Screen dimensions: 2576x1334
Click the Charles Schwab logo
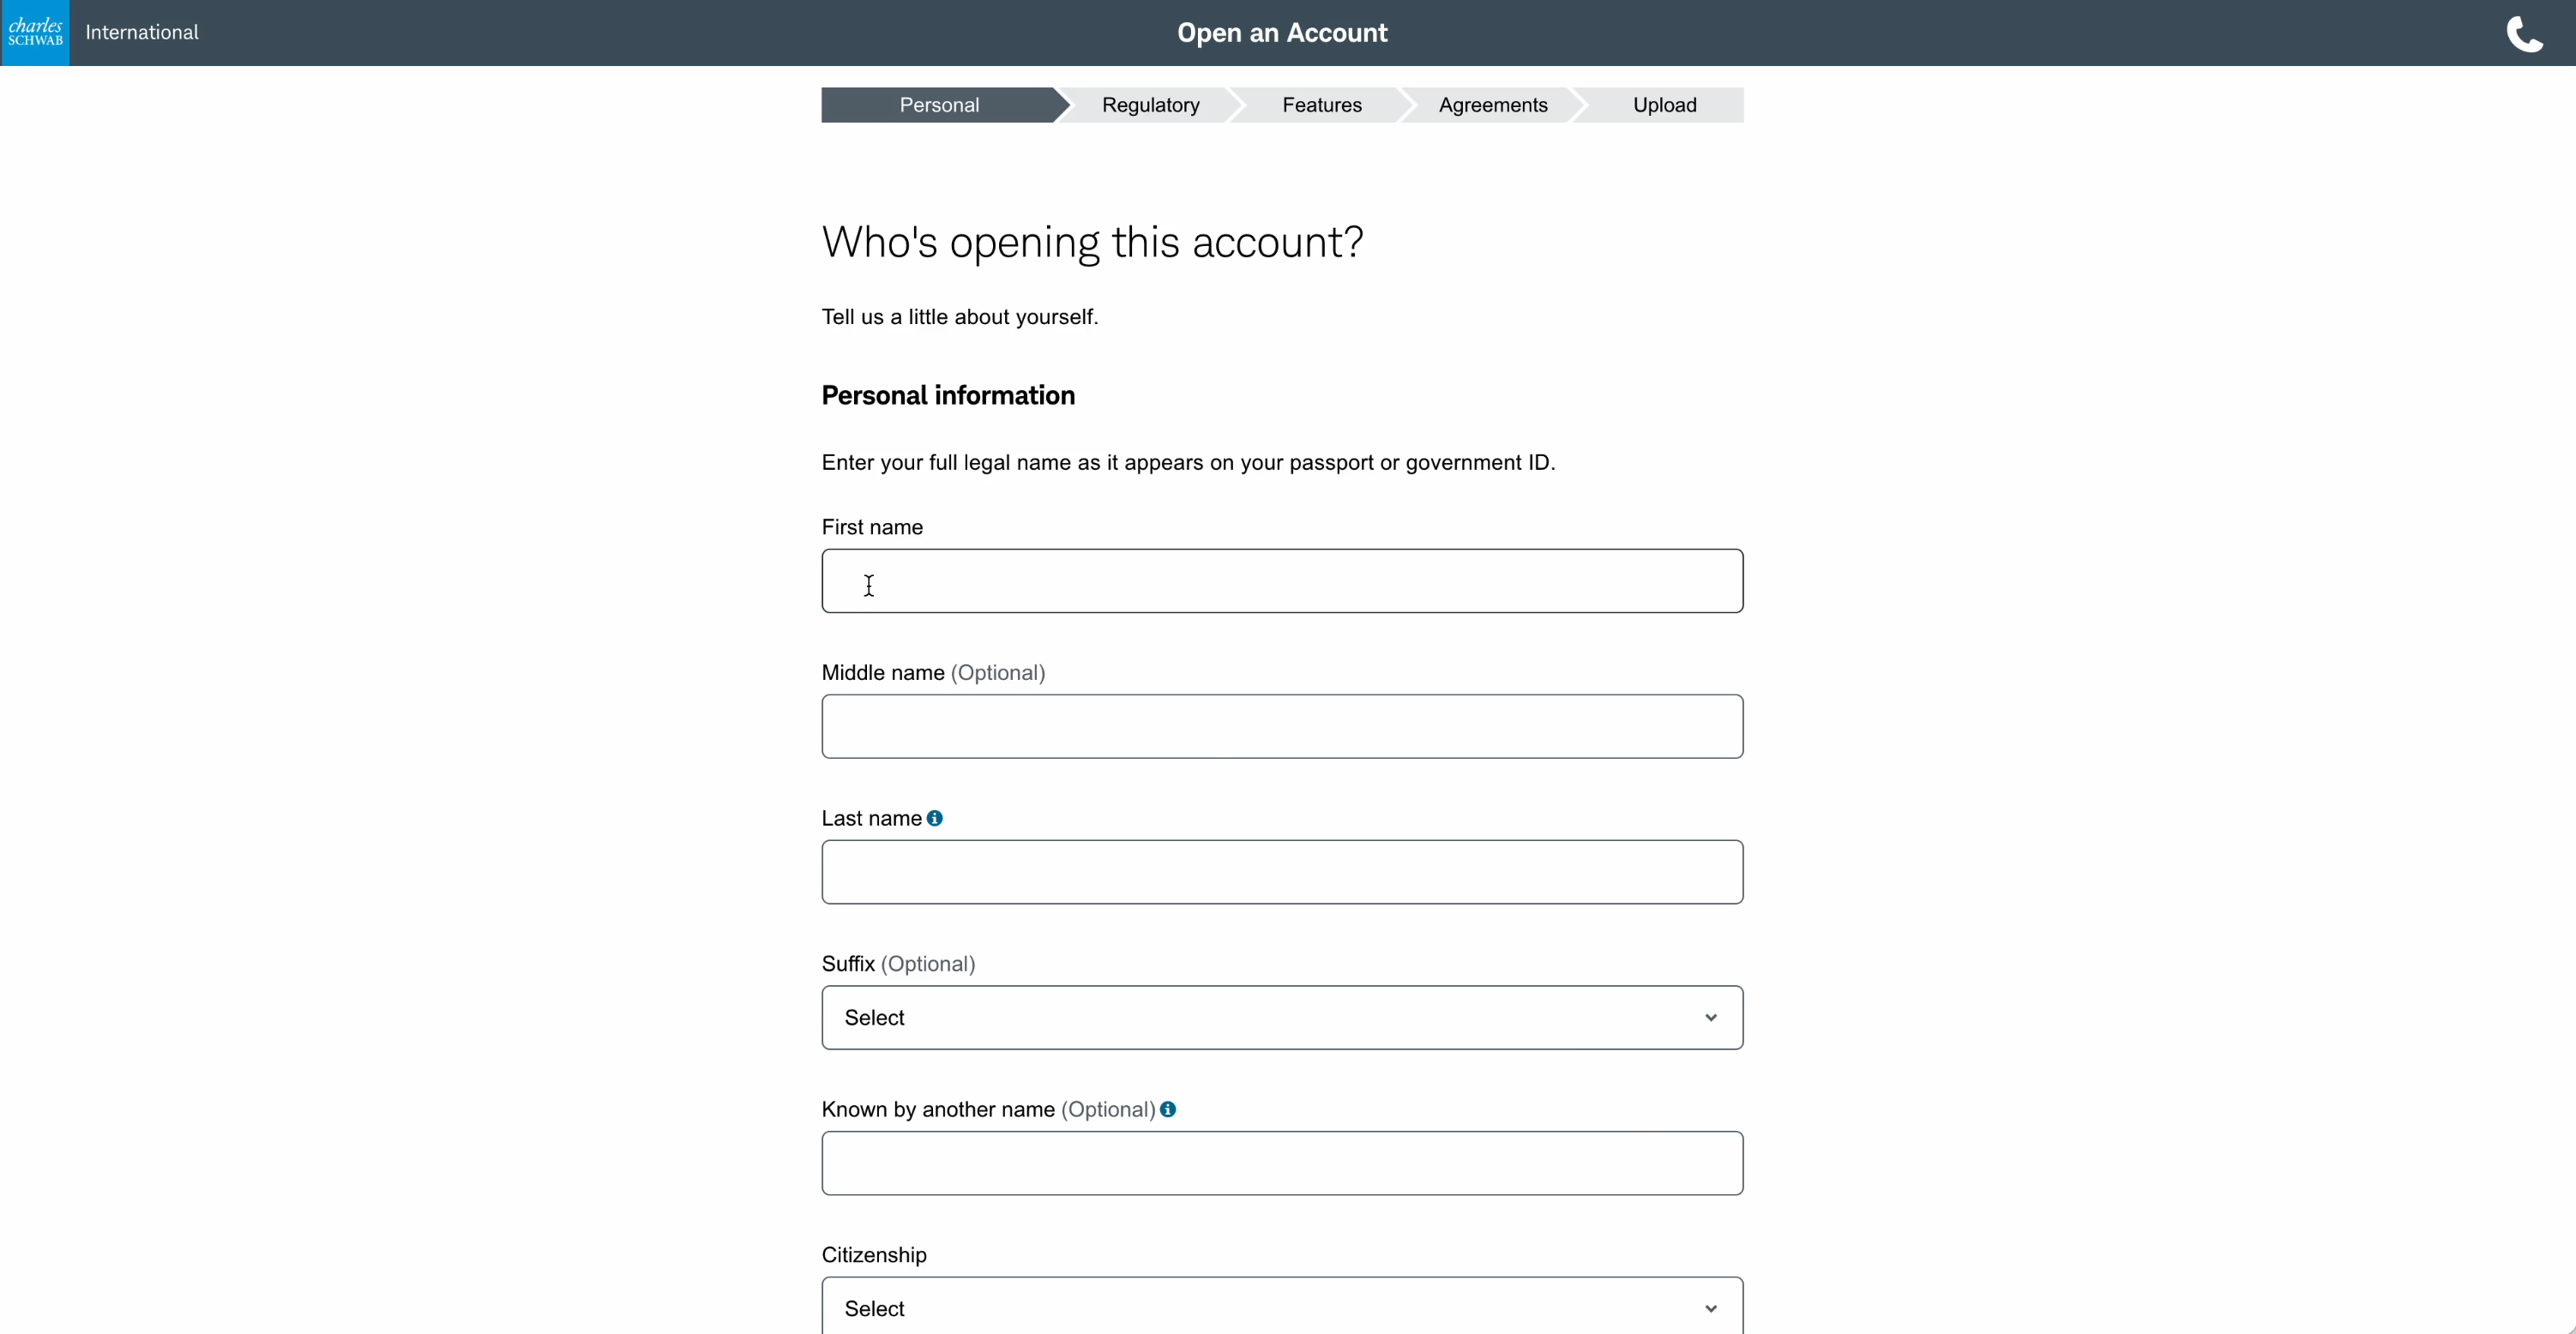point(35,33)
